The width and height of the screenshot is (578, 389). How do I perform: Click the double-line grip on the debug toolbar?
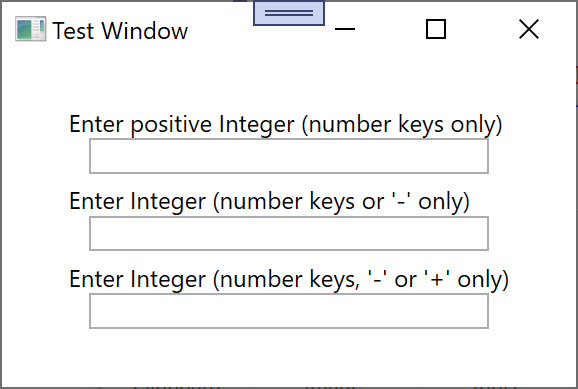tap(289, 13)
